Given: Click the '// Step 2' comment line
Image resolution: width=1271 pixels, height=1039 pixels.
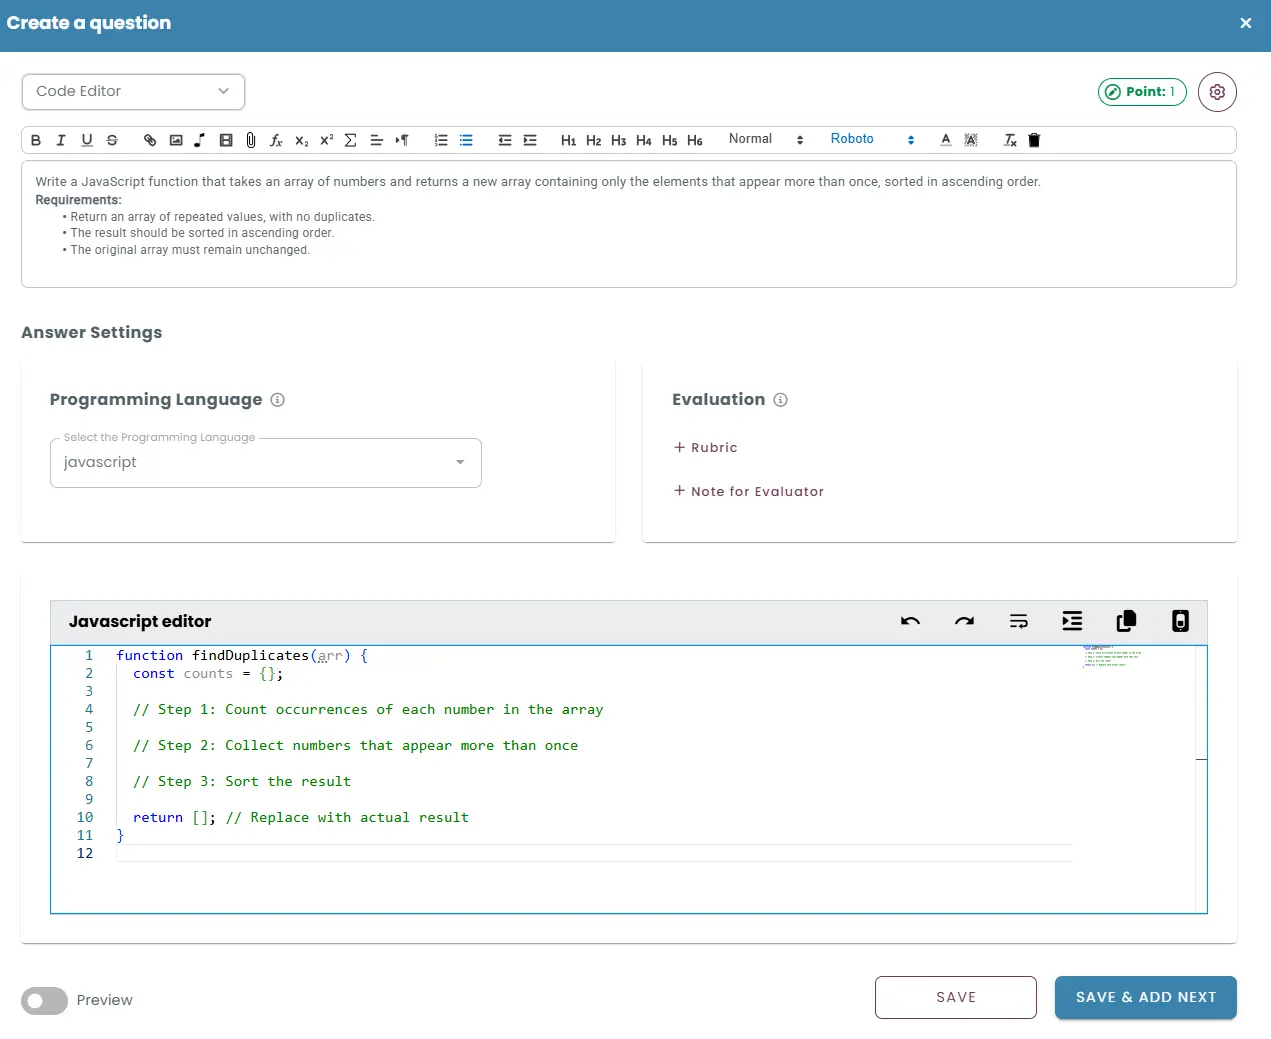Looking at the screenshot, I should pos(355,745).
